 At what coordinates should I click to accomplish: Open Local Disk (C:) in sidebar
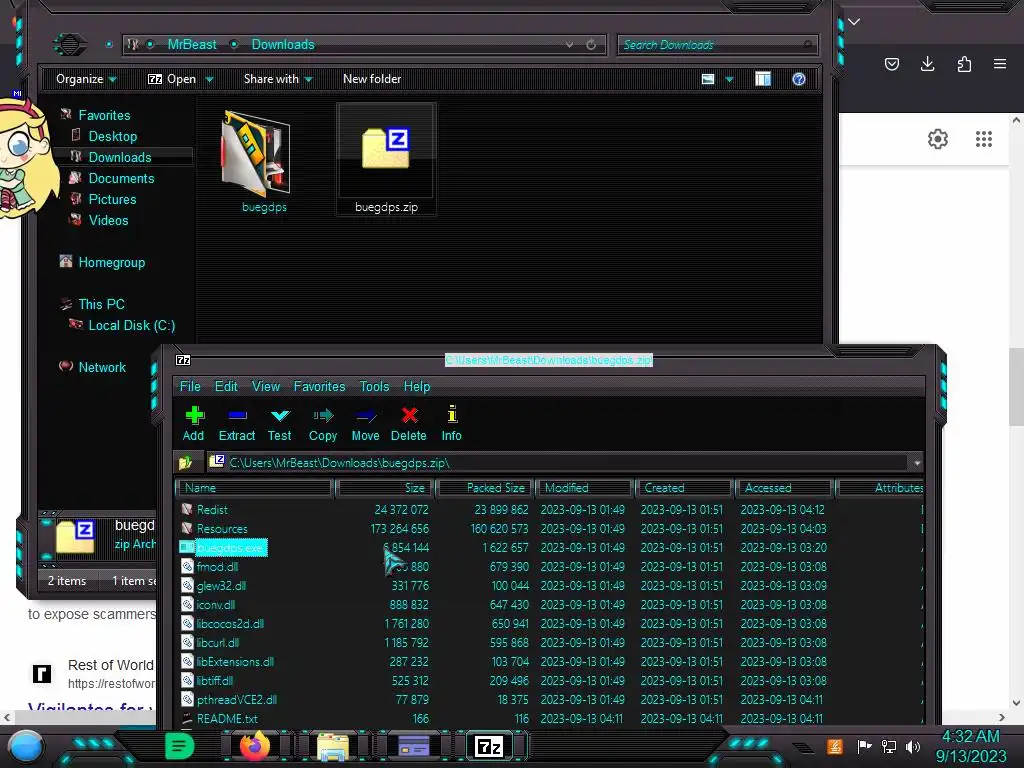[131, 325]
